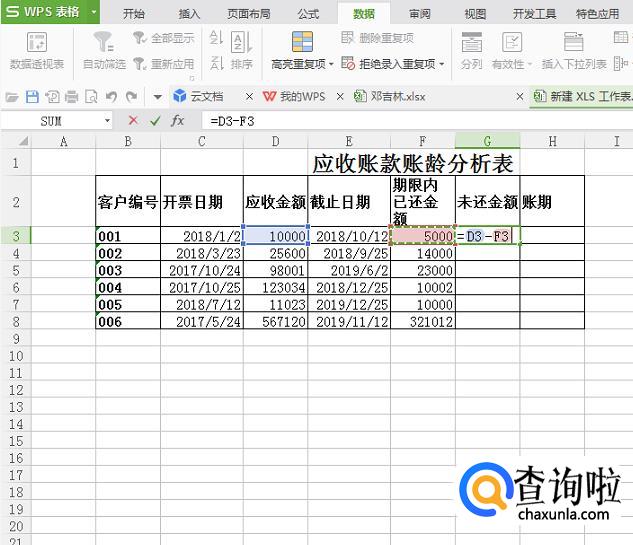The image size is (633, 545).
Task: Select column G header
Action: (x=487, y=141)
